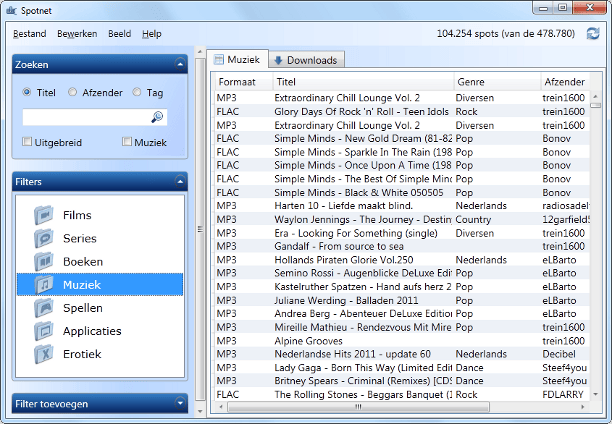Image resolution: width=612 pixels, height=424 pixels.
Task: Click the spot list vertical scrollbar thumb
Action: pyautogui.click(x=595, y=105)
